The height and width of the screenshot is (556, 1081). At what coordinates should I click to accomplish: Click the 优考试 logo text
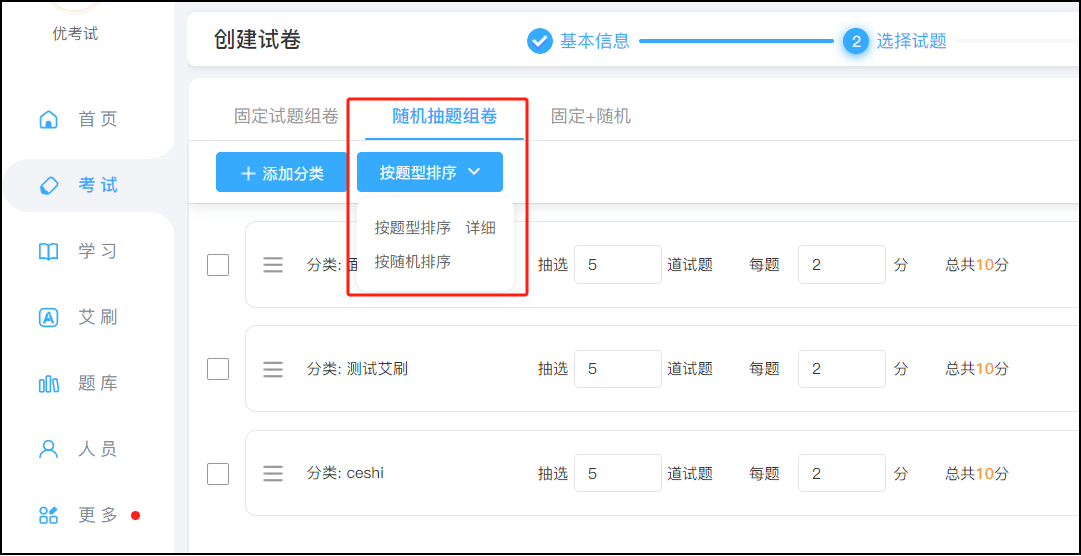(75, 34)
